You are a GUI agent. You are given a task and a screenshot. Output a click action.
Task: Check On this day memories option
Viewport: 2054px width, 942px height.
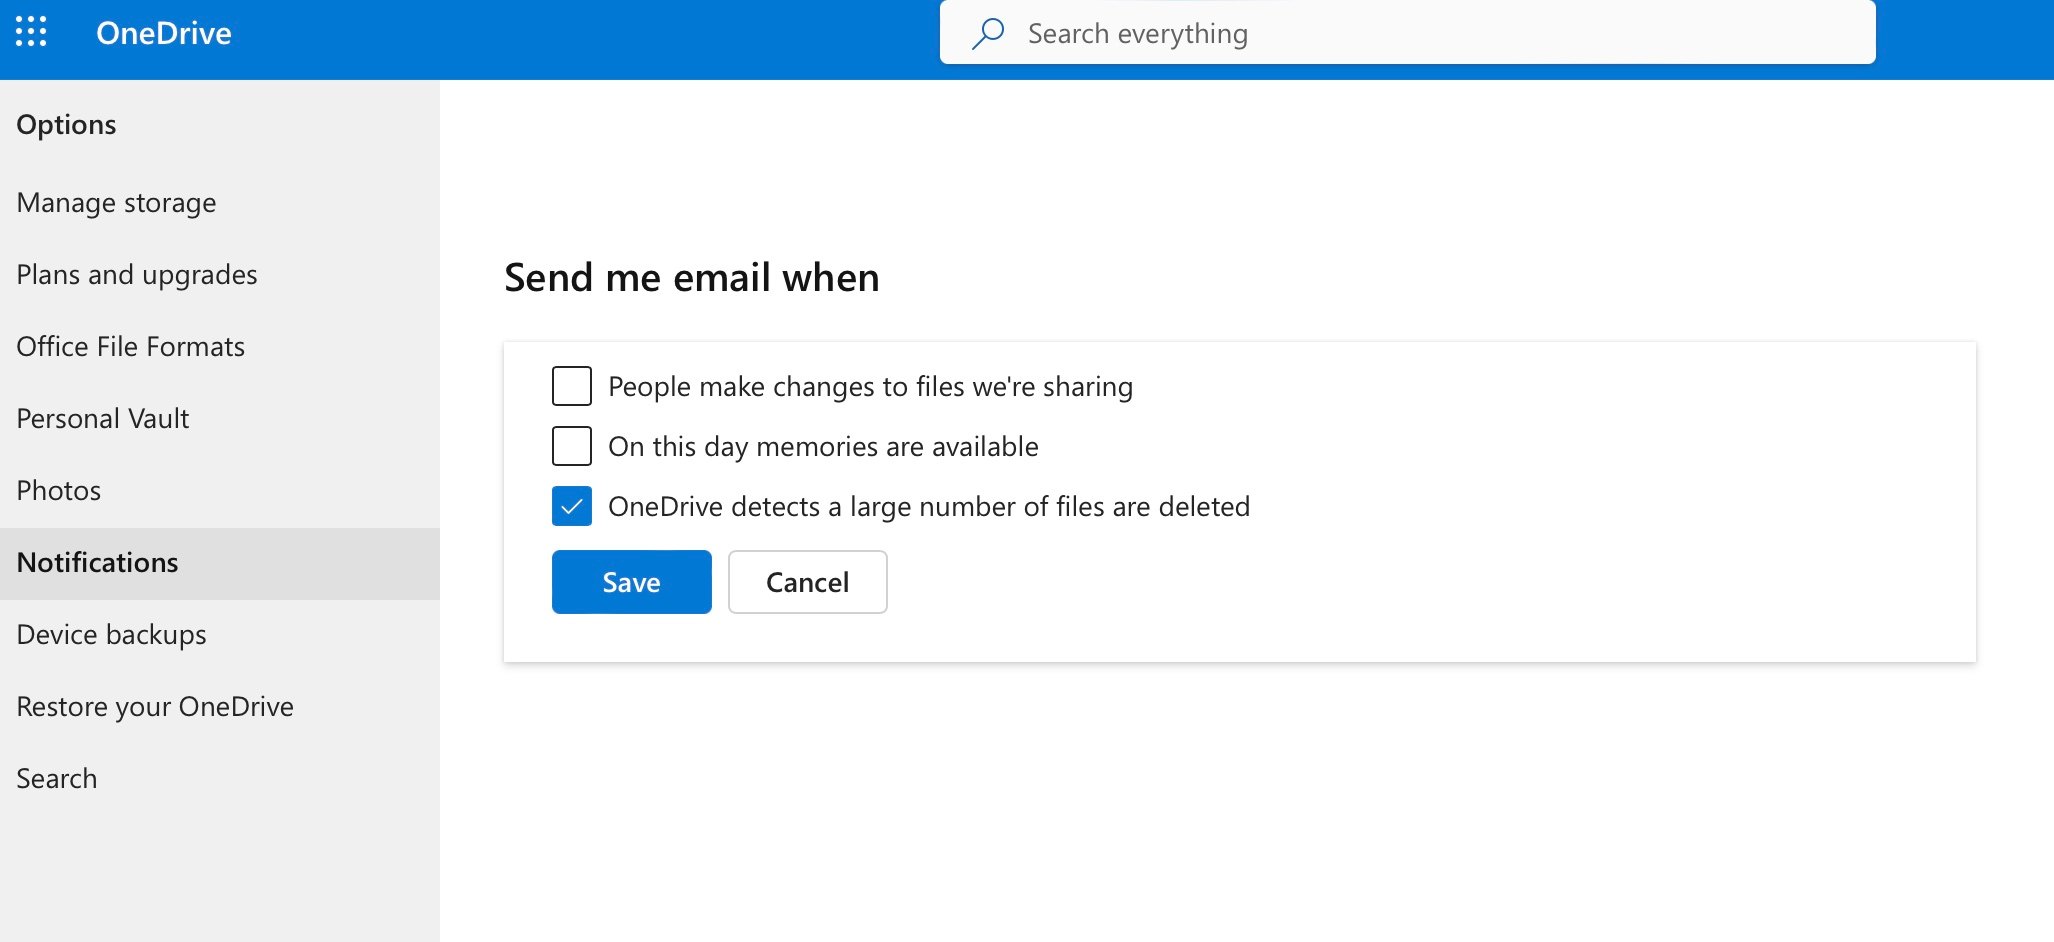pyautogui.click(x=572, y=446)
